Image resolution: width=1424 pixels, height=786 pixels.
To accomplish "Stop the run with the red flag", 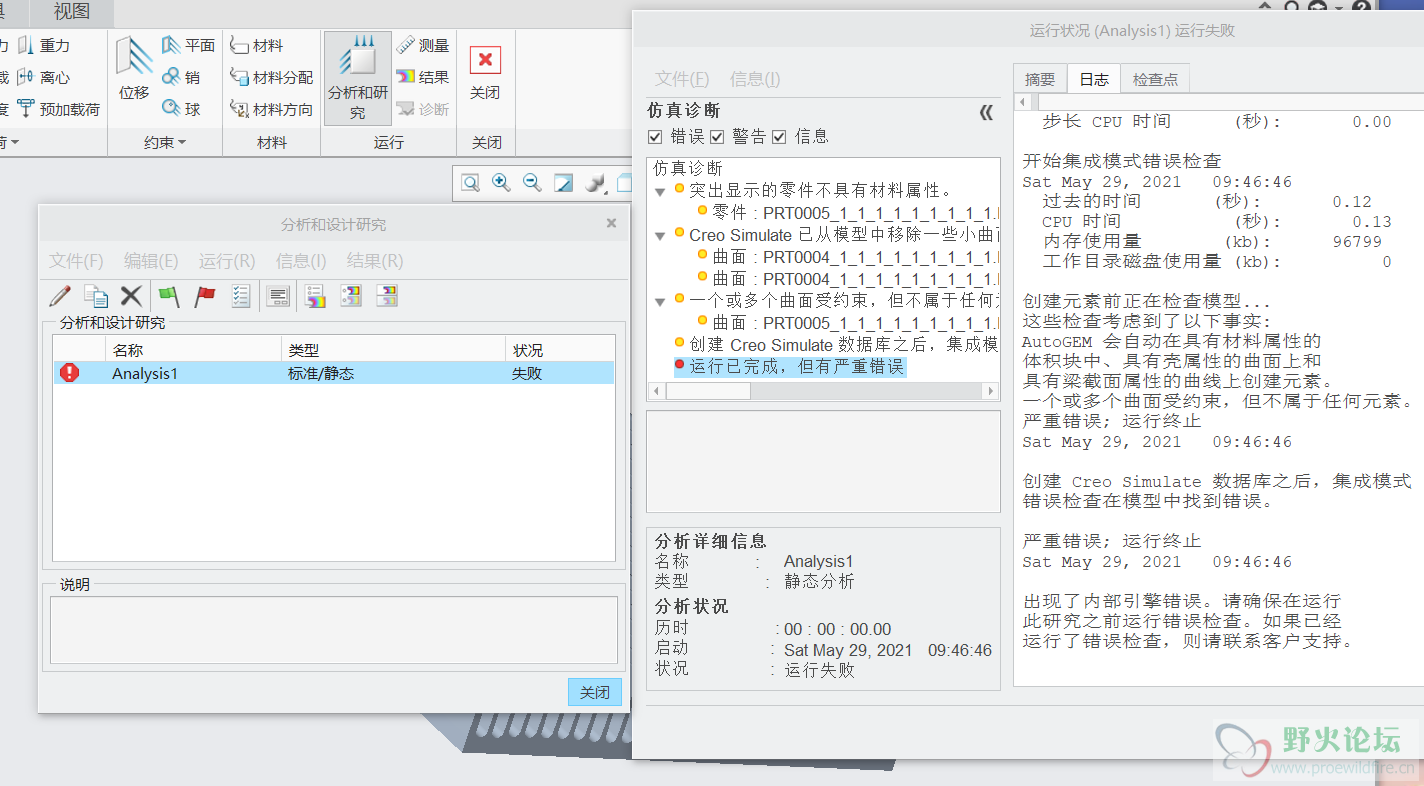I will pyautogui.click(x=205, y=296).
